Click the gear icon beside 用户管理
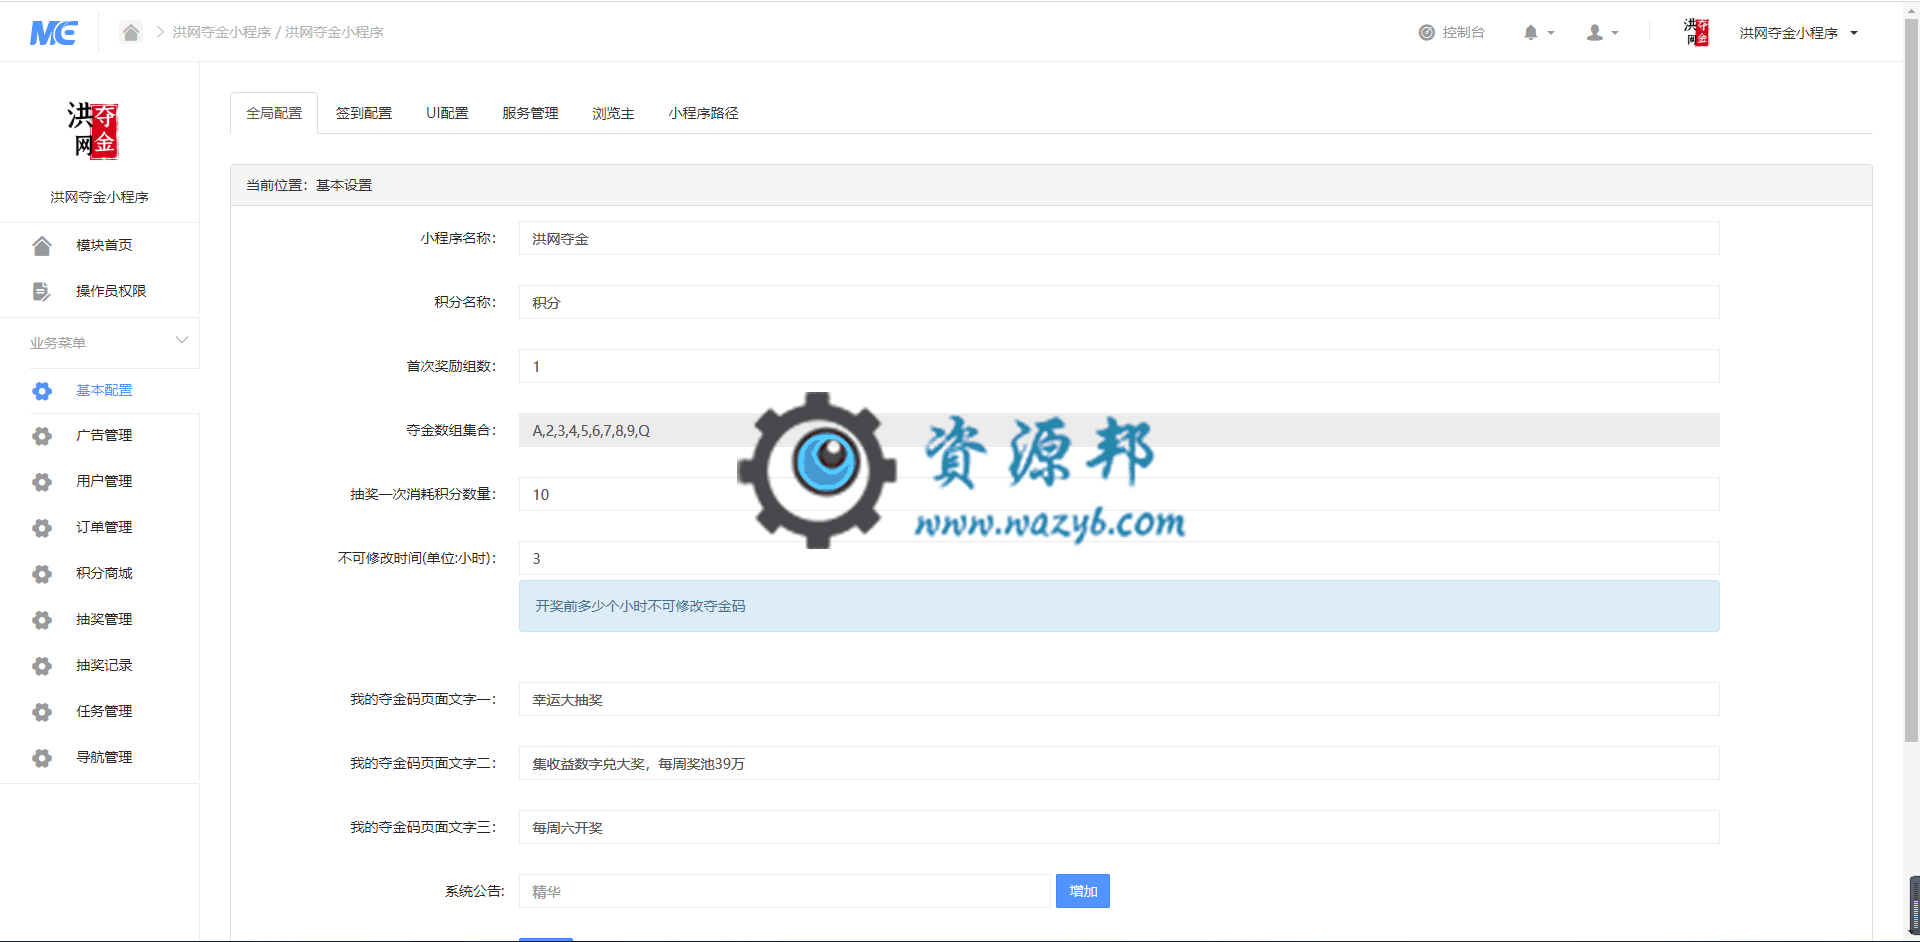The image size is (1920, 942). [x=42, y=482]
